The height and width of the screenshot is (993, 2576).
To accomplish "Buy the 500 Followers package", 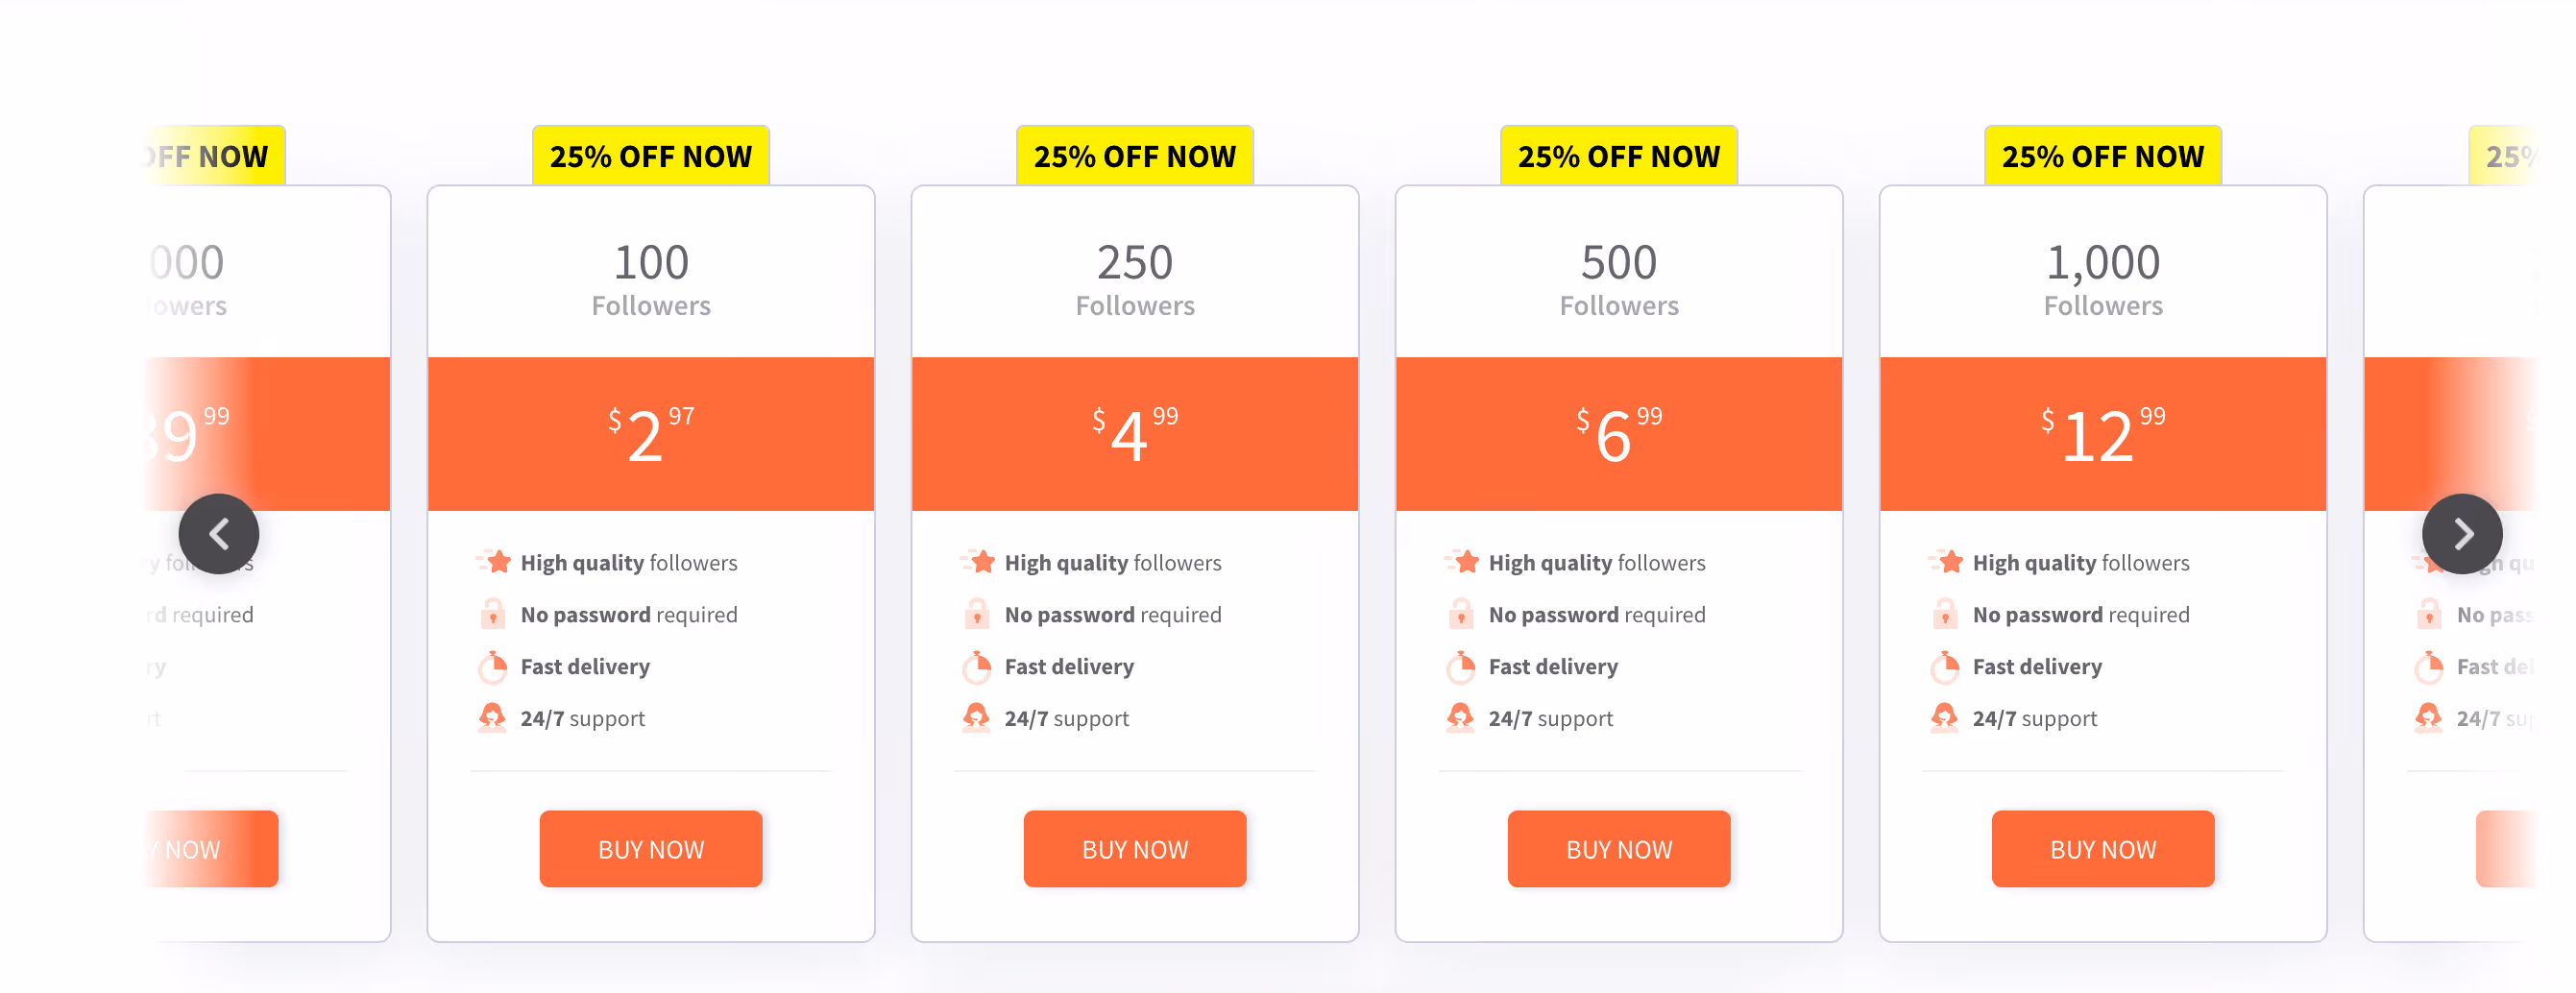I will click(x=1619, y=849).
